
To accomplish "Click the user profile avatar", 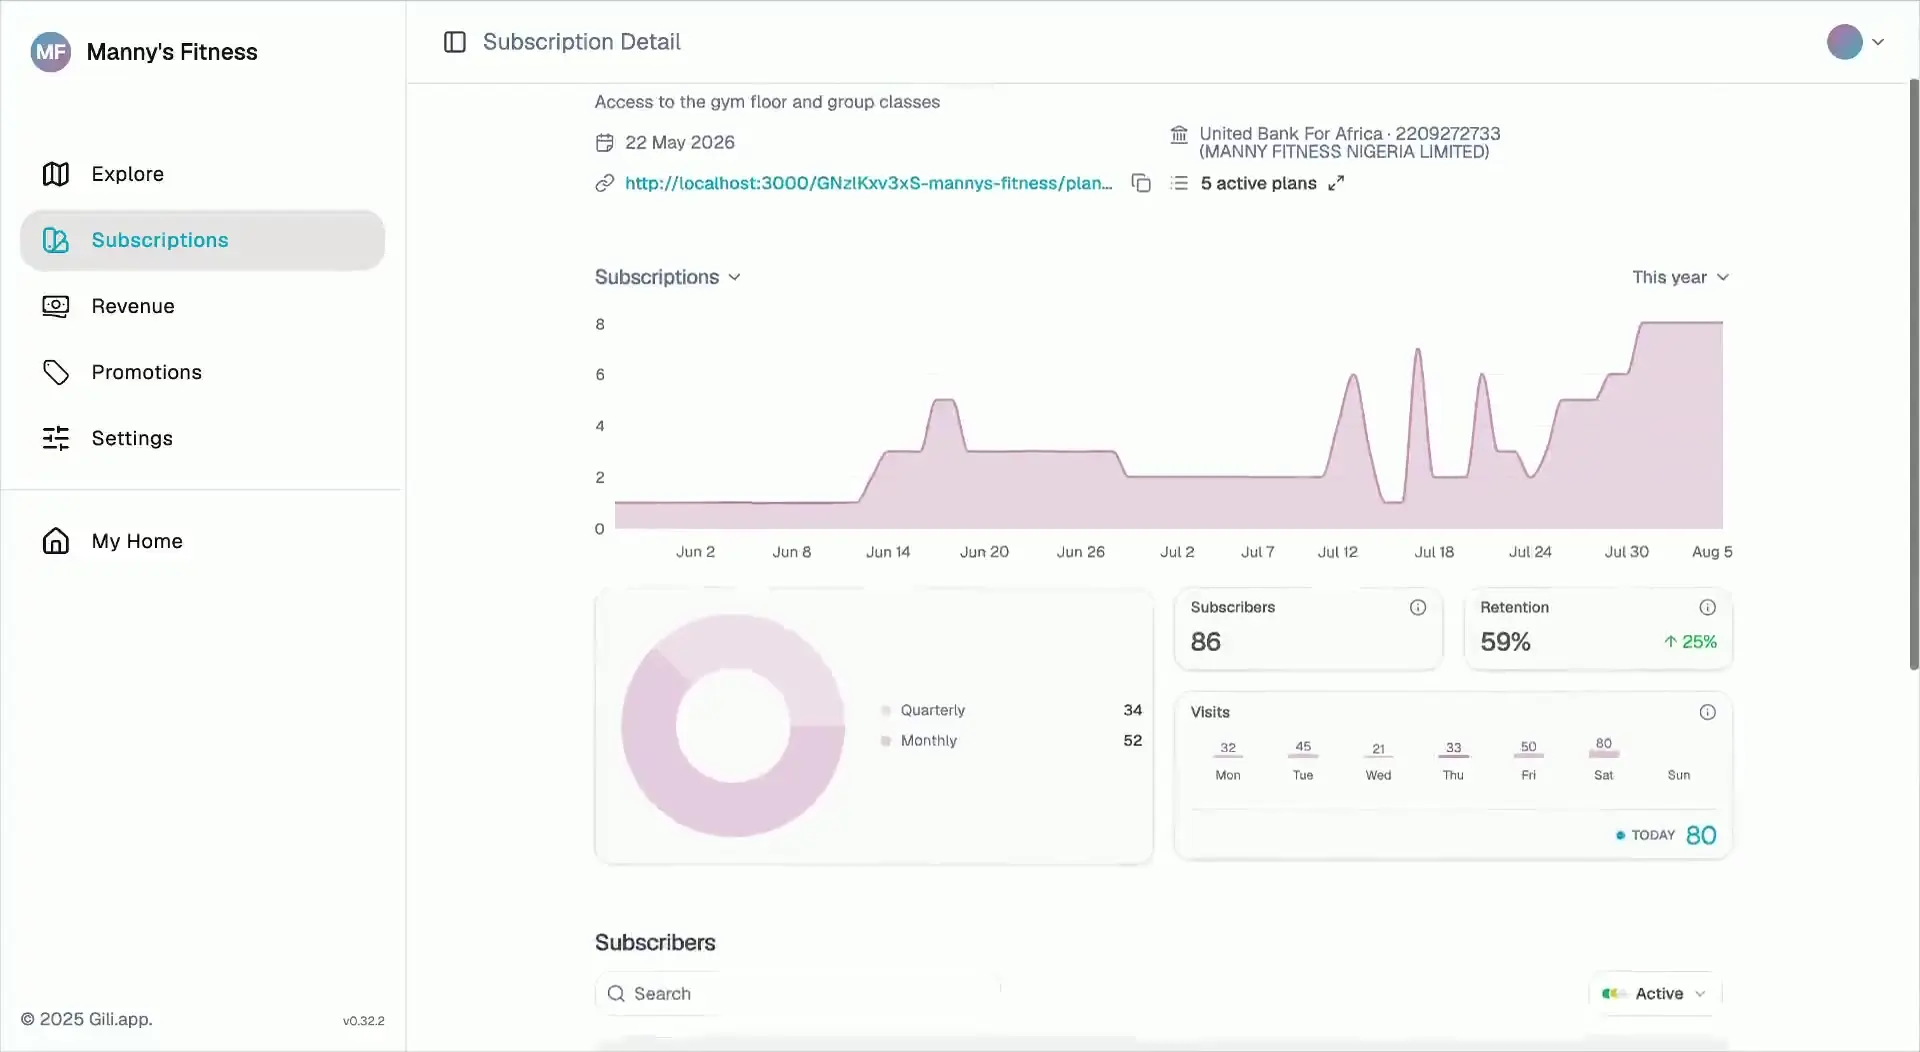I will pyautogui.click(x=1844, y=42).
